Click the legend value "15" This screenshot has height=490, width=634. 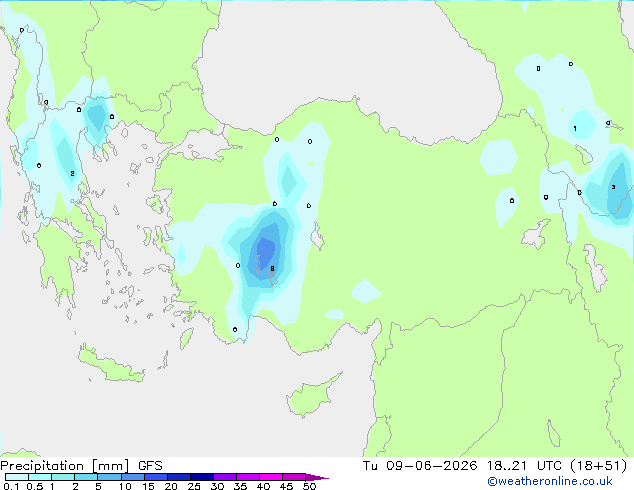pyautogui.click(x=148, y=486)
